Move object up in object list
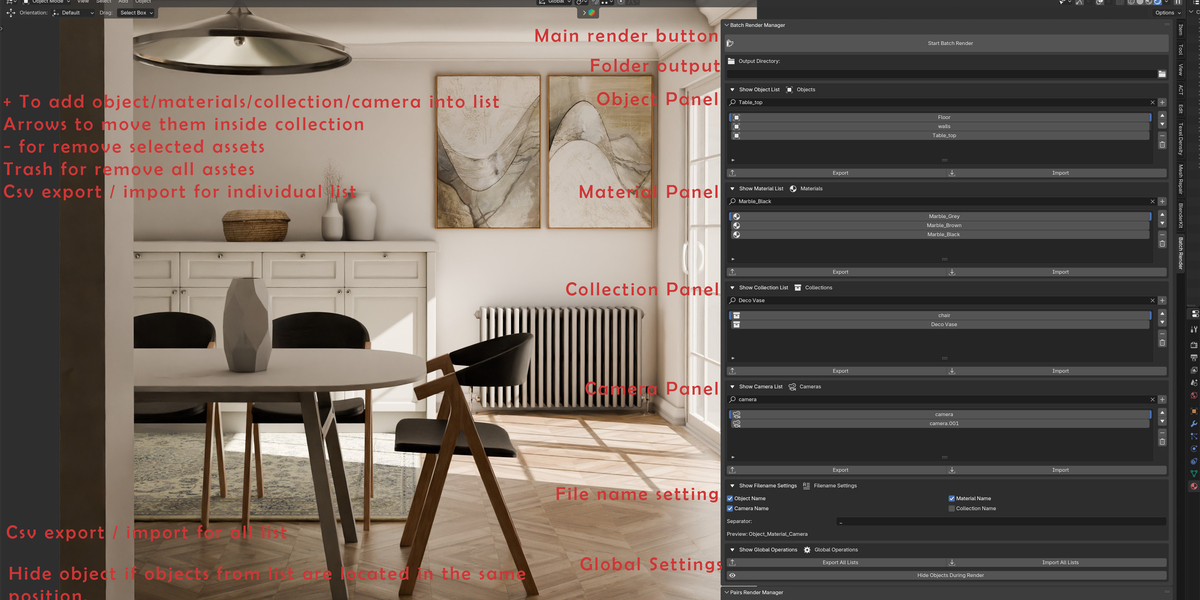1200x600 pixels. coord(1162,118)
